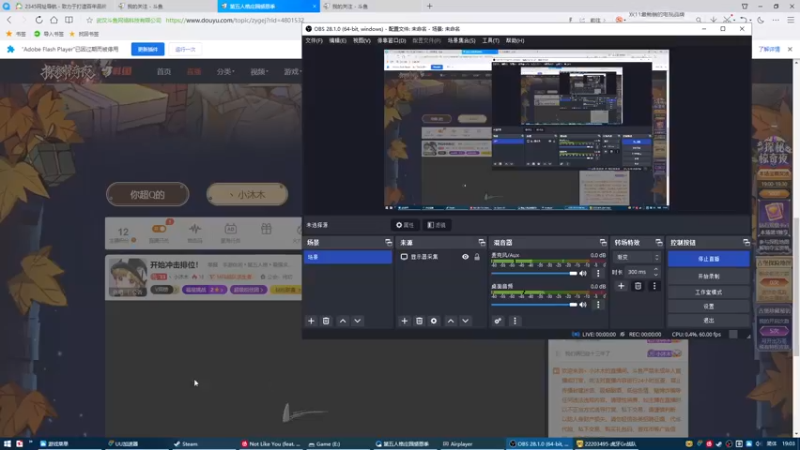Undock the Scenes panel
This screenshot has height=450, width=800.
coord(388,242)
